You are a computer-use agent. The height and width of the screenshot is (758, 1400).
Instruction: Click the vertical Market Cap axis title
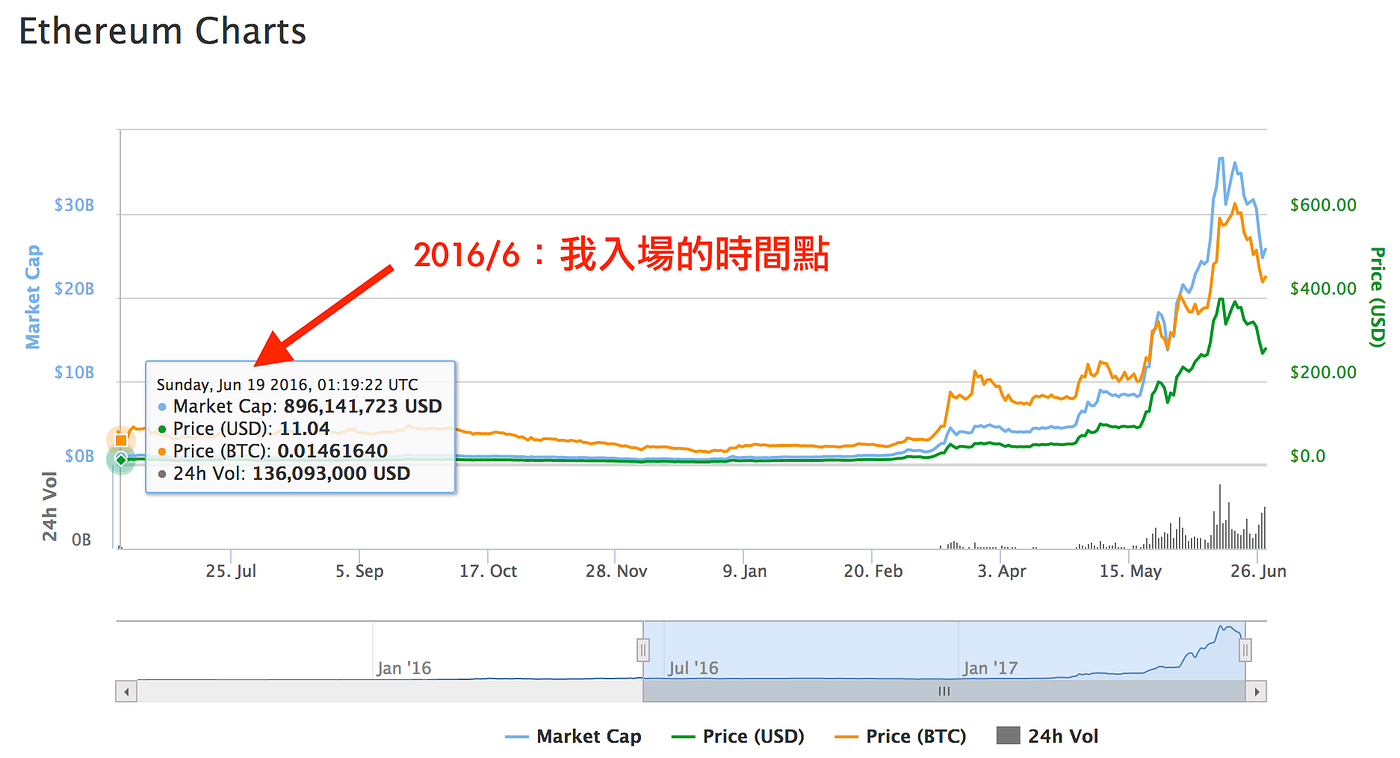(x=33, y=297)
